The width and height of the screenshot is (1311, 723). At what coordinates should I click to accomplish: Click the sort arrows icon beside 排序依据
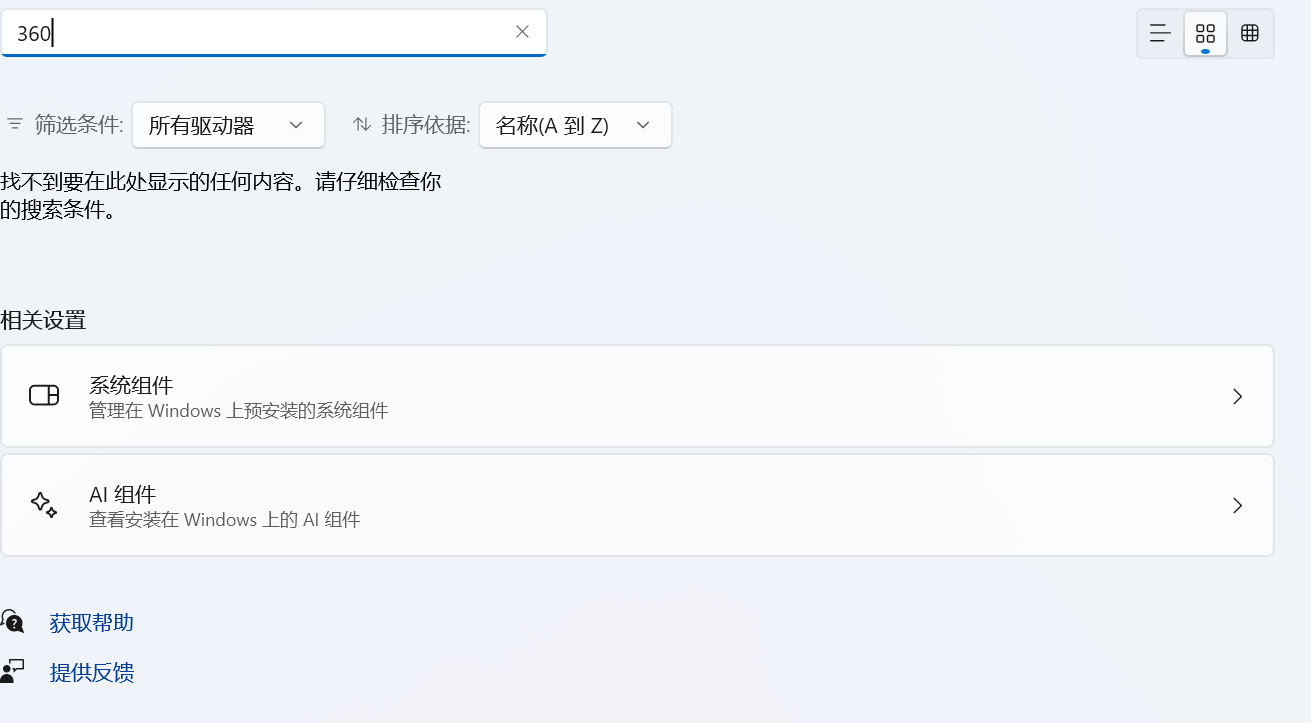tap(362, 125)
